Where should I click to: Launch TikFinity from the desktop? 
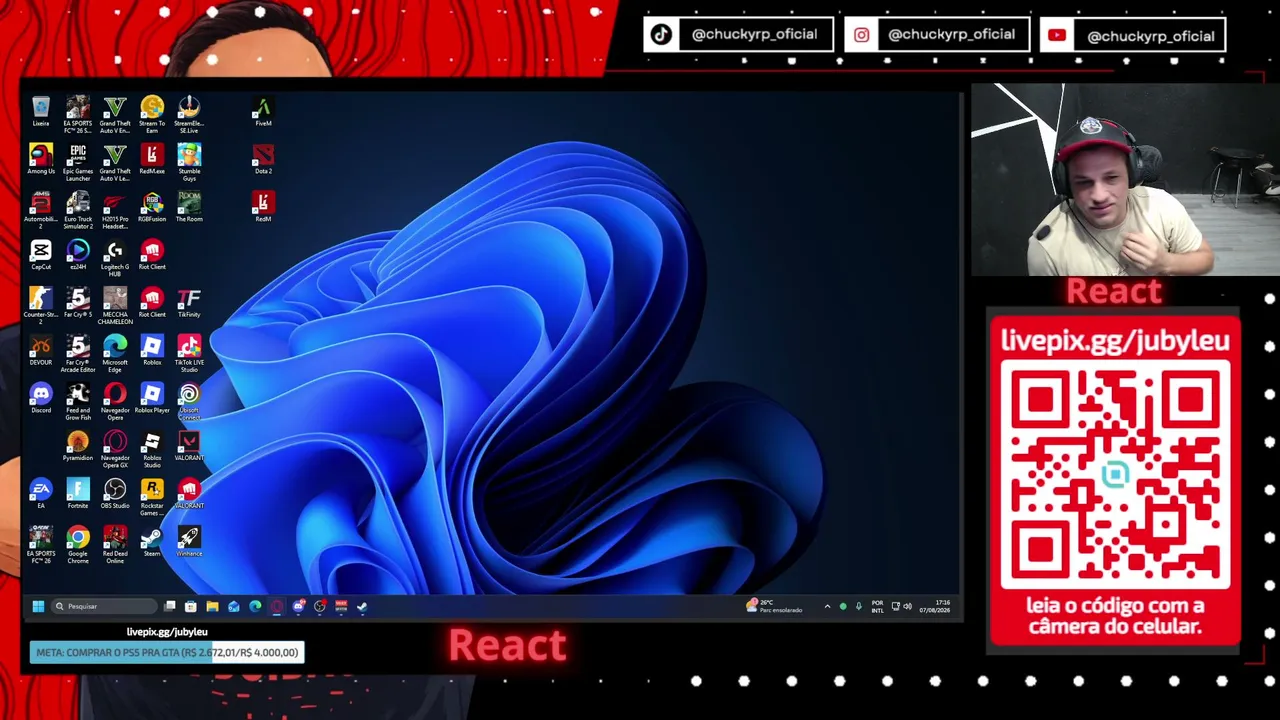click(x=189, y=304)
